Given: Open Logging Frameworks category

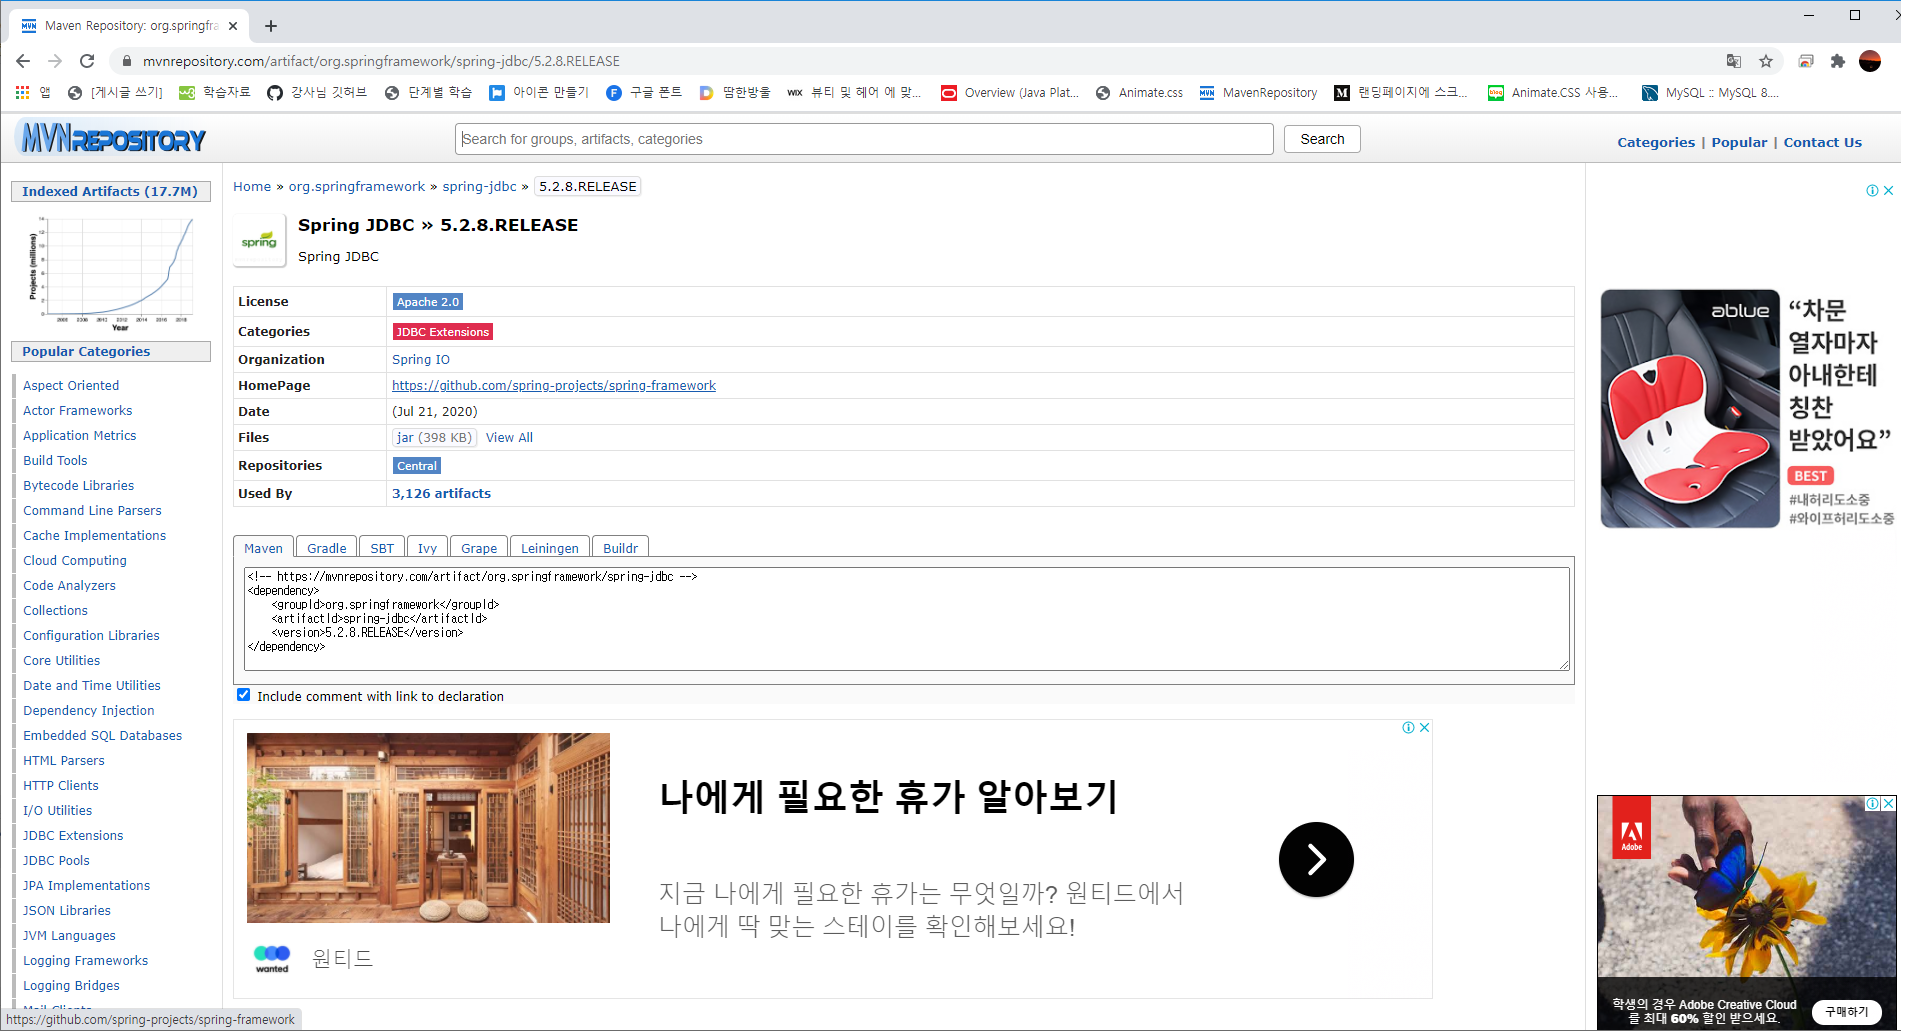Looking at the screenshot, I should (85, 960).
